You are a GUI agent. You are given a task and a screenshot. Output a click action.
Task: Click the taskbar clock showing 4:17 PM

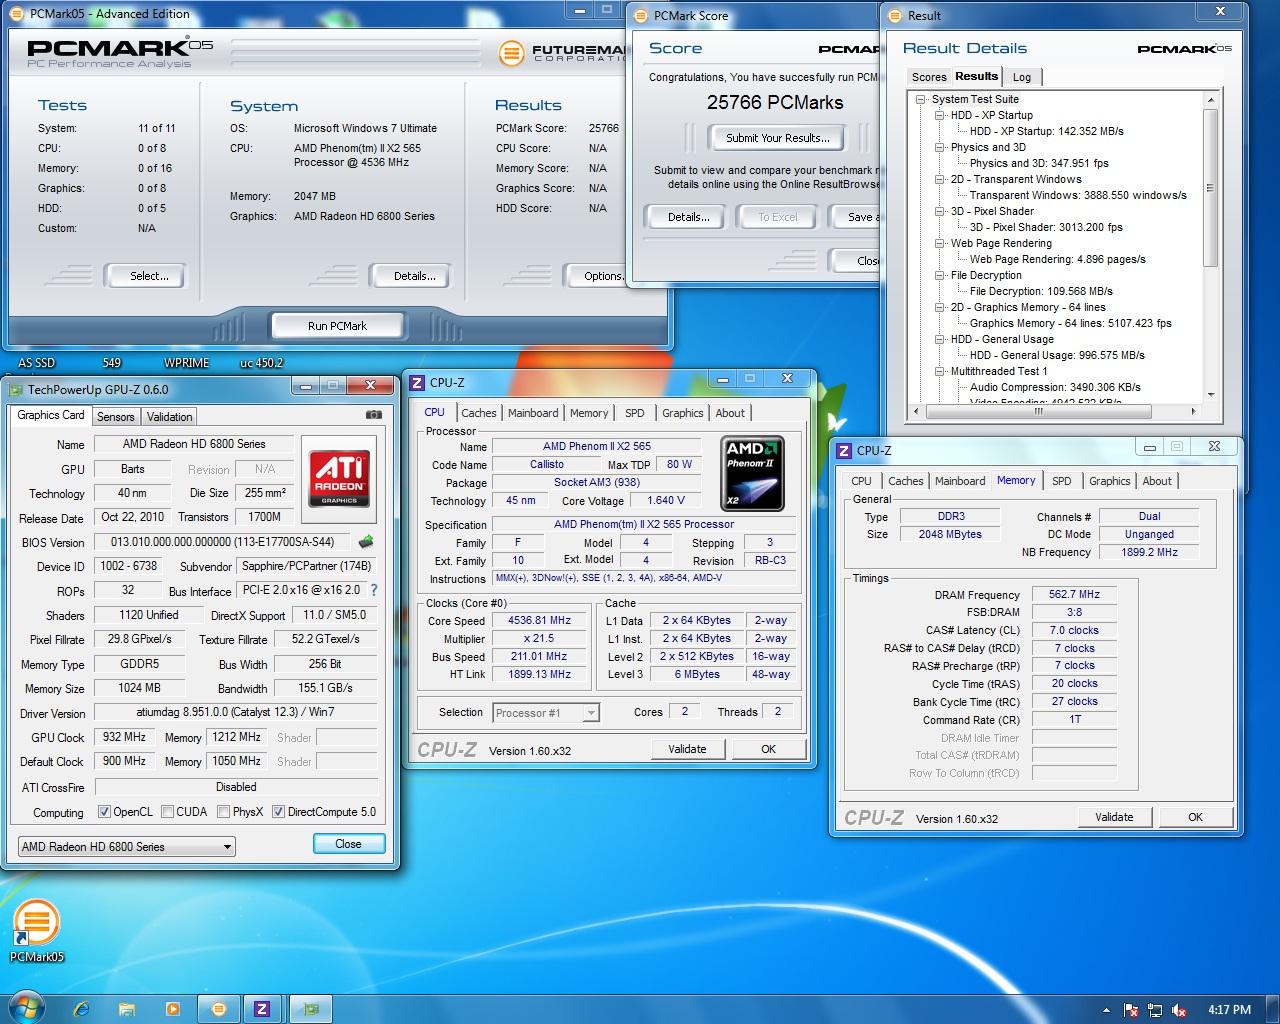pyautogui.click(x=1229, y=1010)
